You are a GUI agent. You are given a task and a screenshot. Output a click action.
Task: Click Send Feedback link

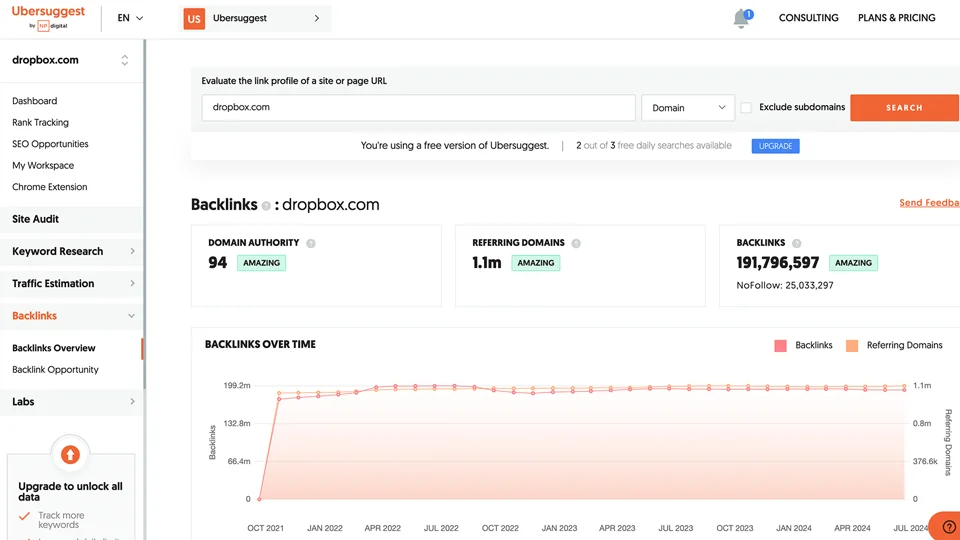(929, 203)
